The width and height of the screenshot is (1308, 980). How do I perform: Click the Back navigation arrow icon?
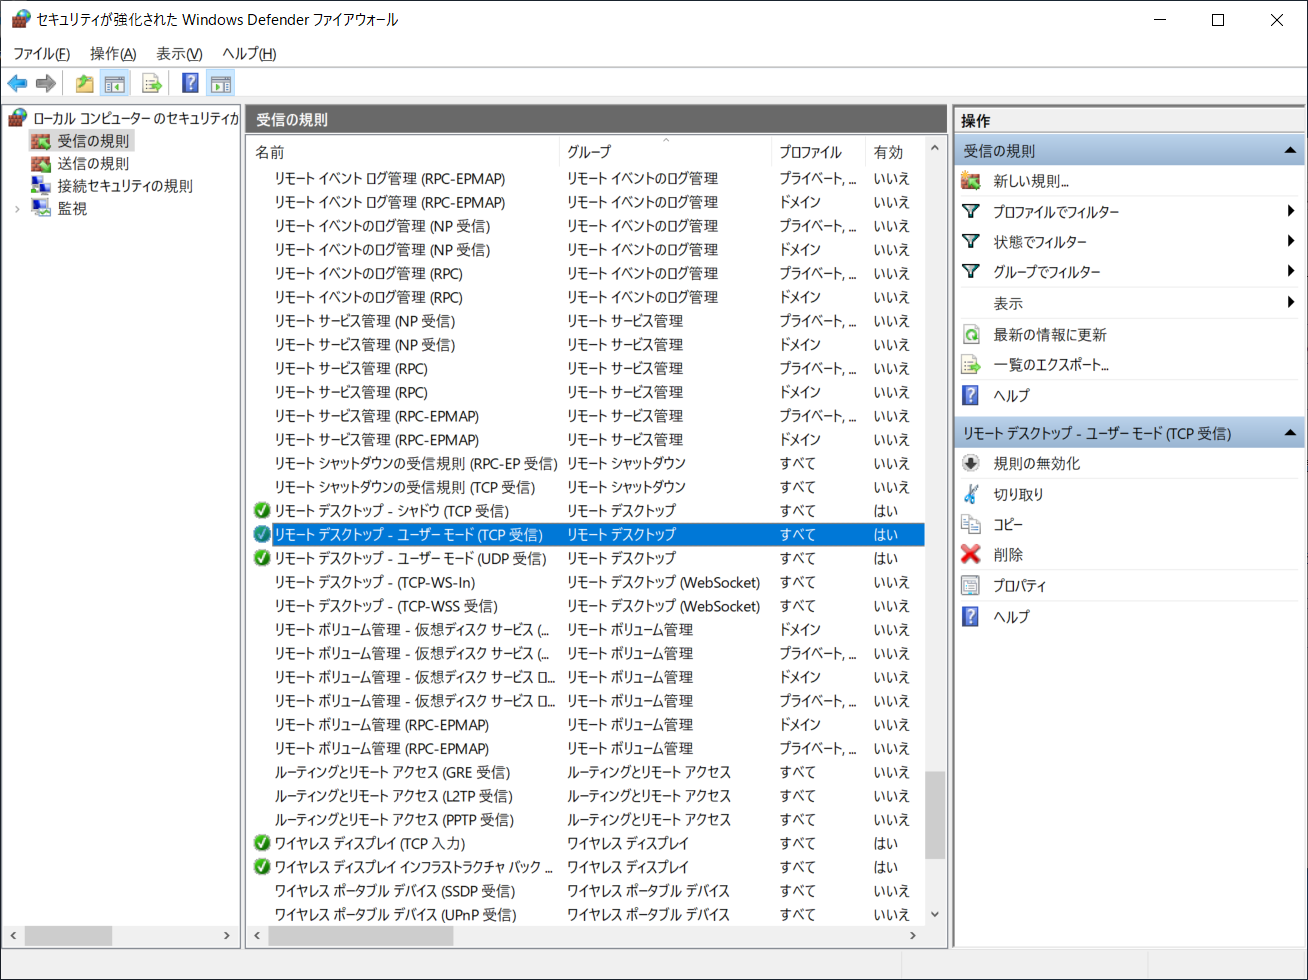[x=17, y=82]
